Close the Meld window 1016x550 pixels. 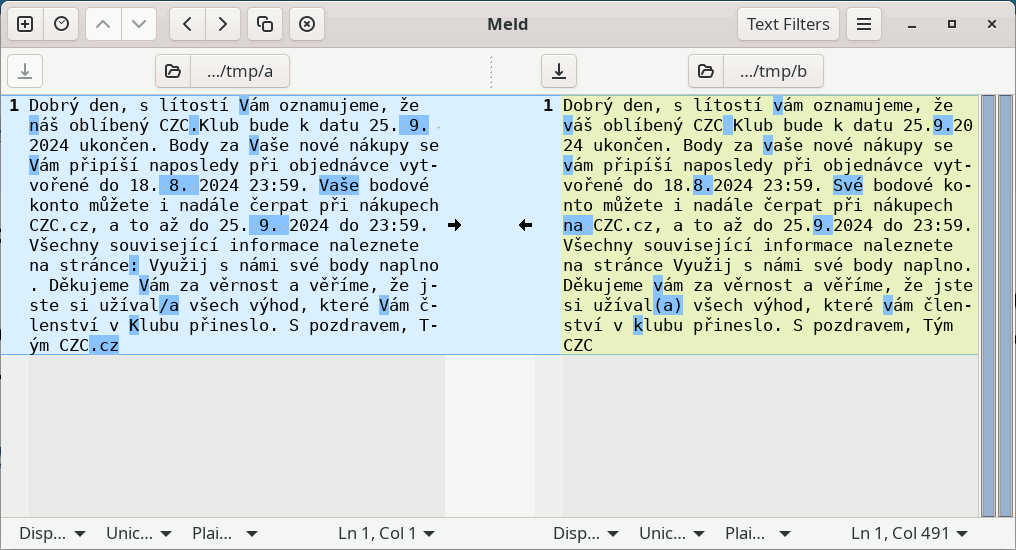(x=991, y=24)
